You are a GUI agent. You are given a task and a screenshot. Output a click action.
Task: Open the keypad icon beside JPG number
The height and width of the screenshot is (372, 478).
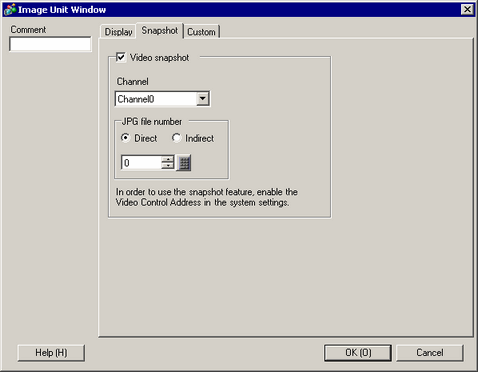point(184,163)
